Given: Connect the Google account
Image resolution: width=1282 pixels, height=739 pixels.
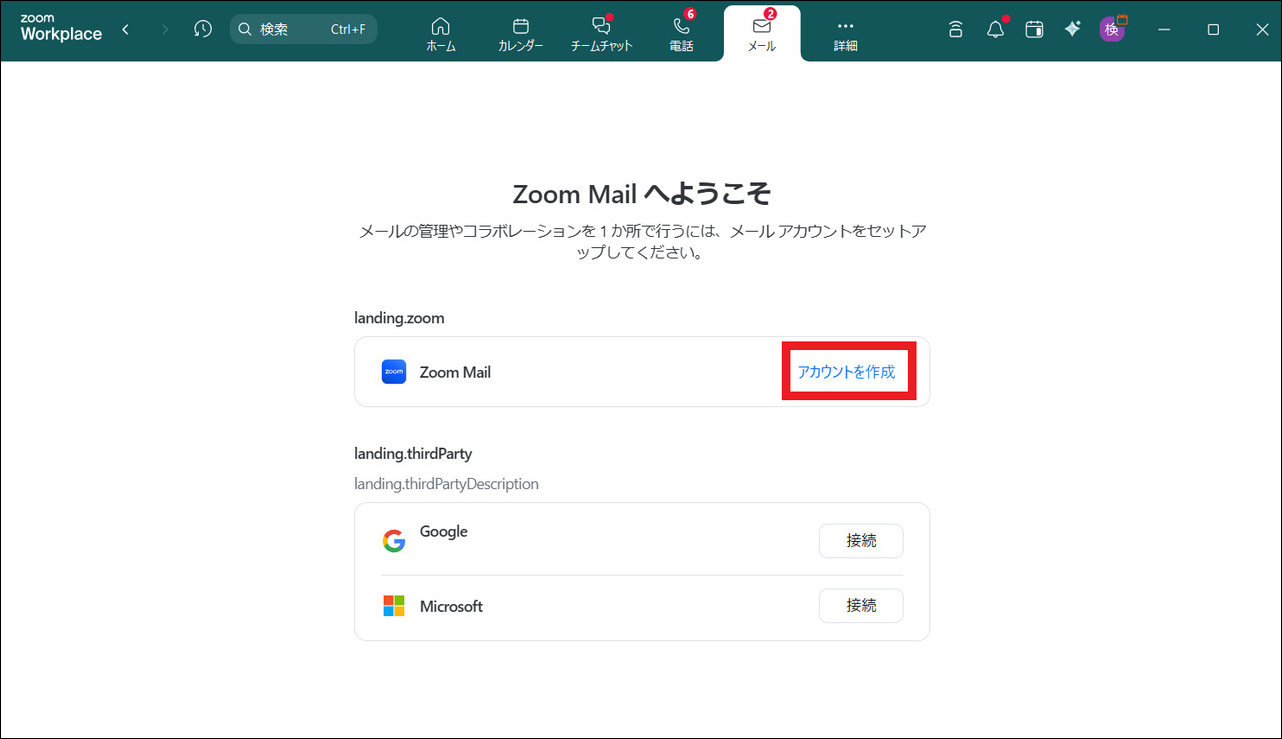Looking at the screenshot, I should click(x=861, y=541).
